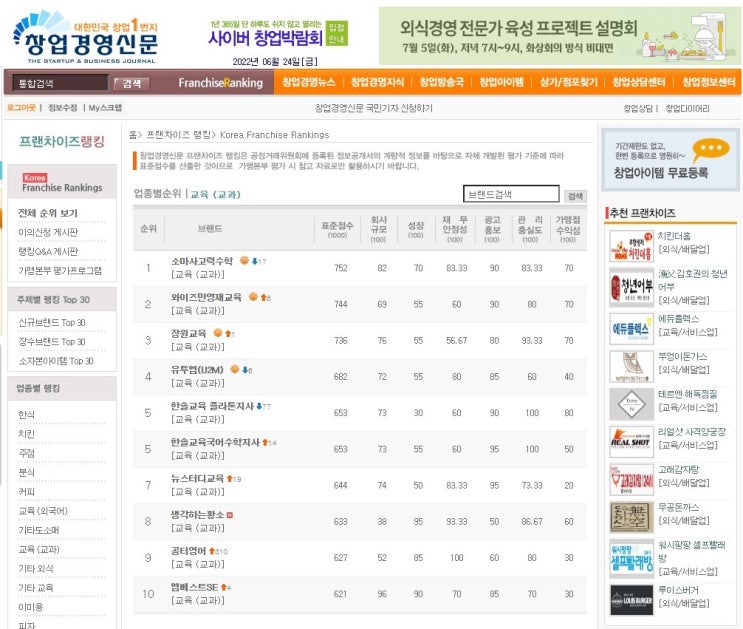Click the REAL SHOT 리얼샷 사격양궁장 logo

[631, 442]
